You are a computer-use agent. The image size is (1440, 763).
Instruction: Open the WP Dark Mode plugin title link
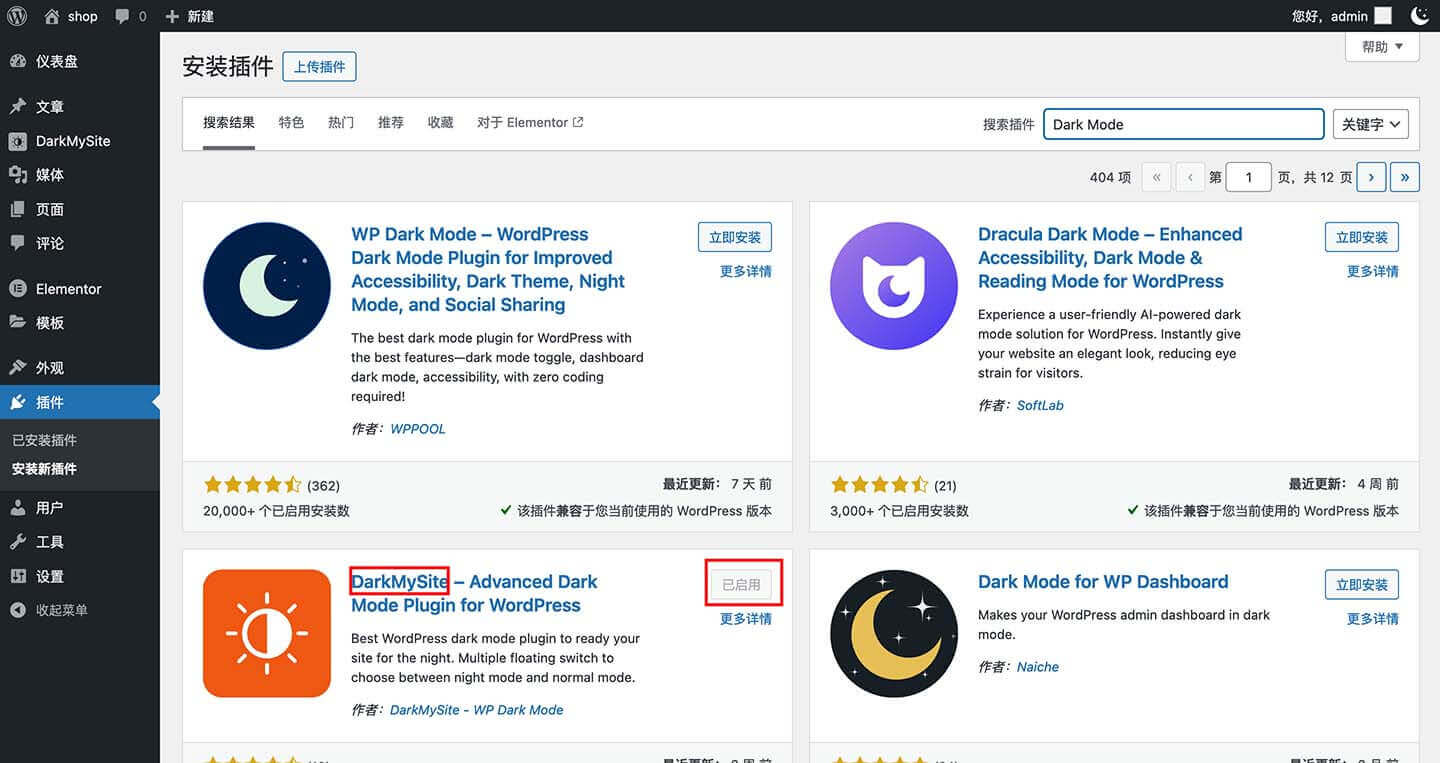click(488, 269)
